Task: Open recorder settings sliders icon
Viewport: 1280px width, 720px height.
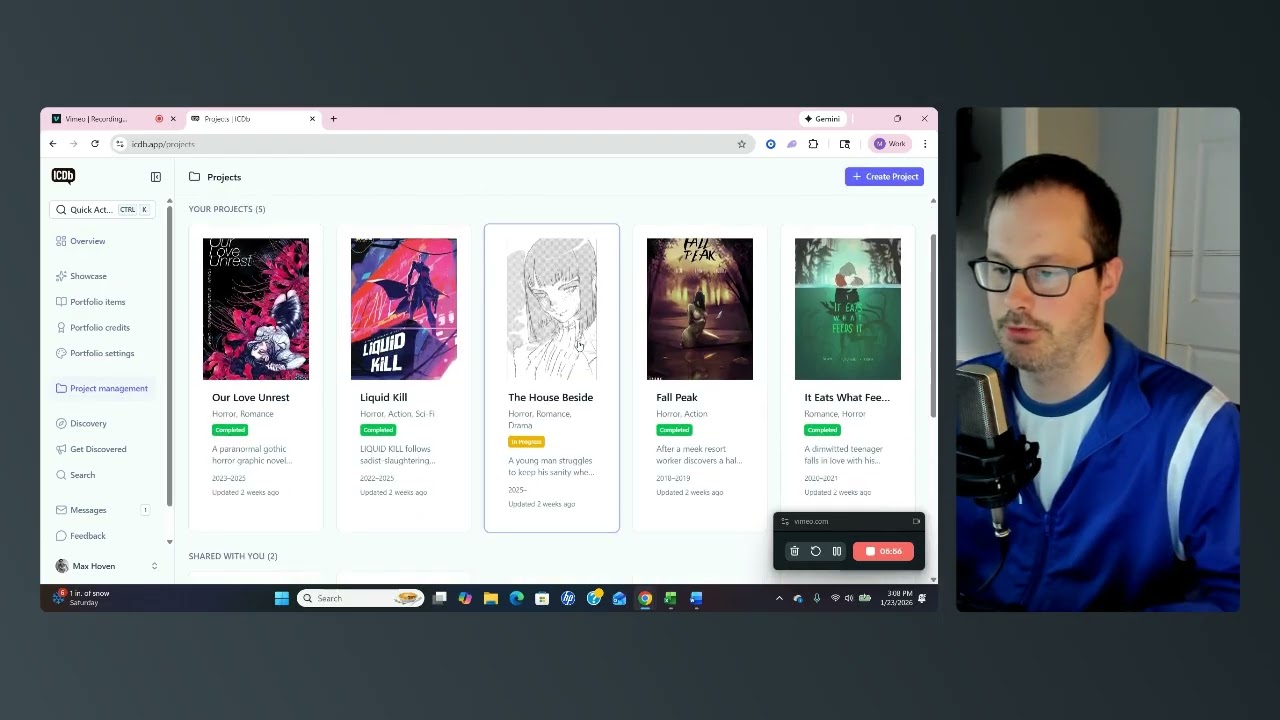Action: 785,521
